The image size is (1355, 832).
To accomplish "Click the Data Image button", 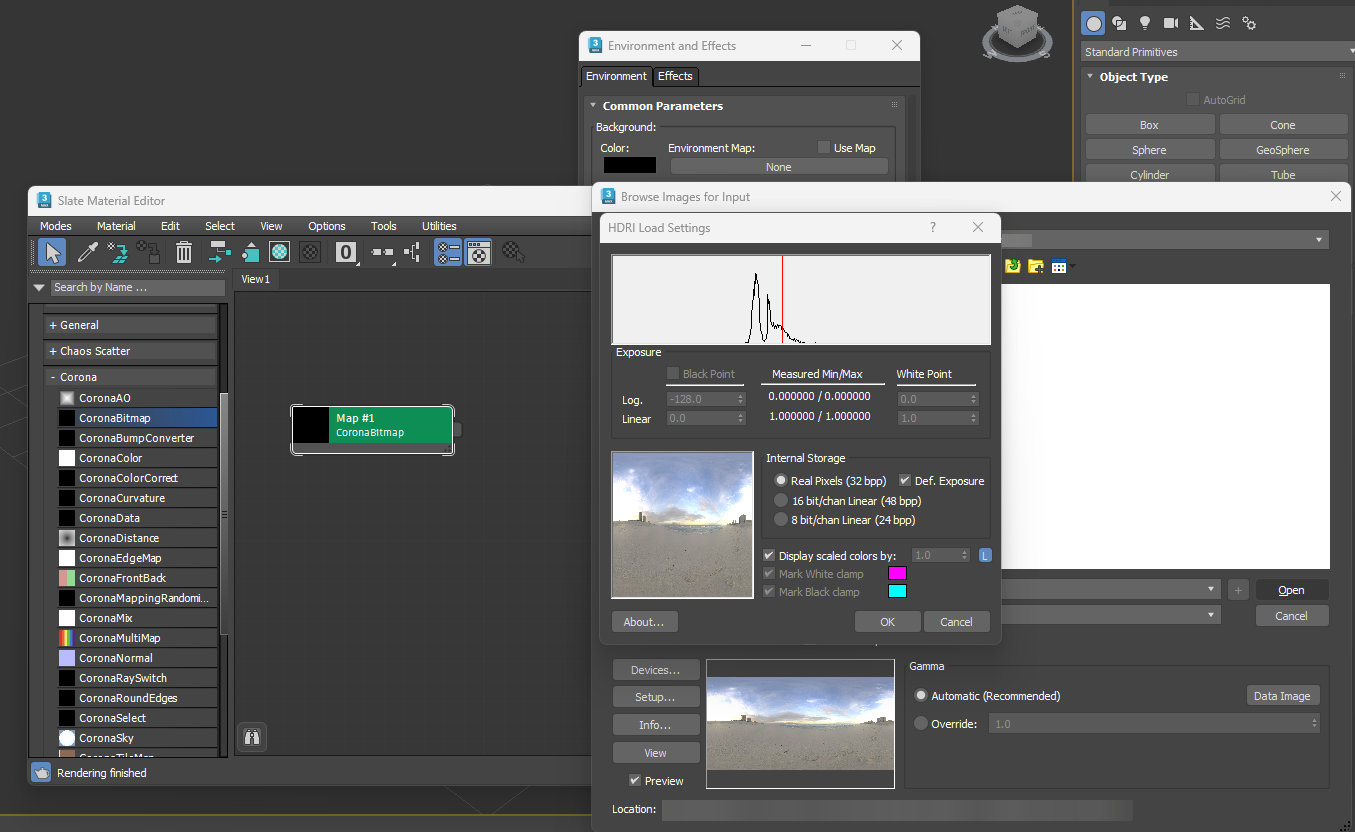I will click(x=1282, y=696).
